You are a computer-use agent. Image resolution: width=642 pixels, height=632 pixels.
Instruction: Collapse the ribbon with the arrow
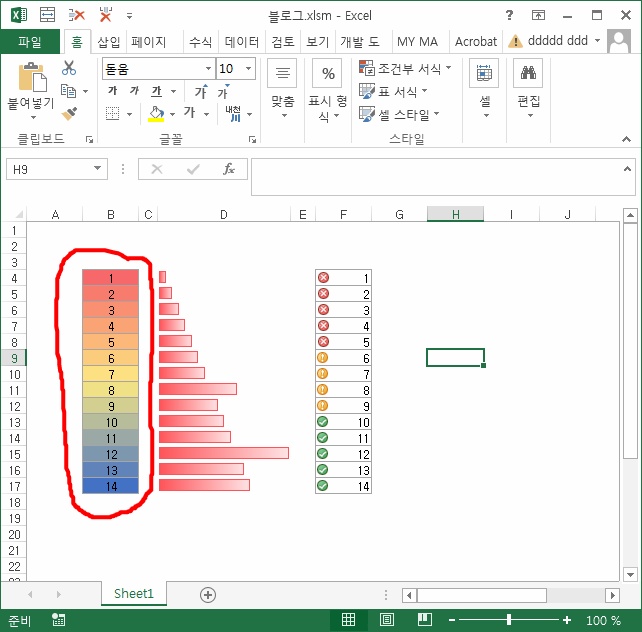coord(626,139)
